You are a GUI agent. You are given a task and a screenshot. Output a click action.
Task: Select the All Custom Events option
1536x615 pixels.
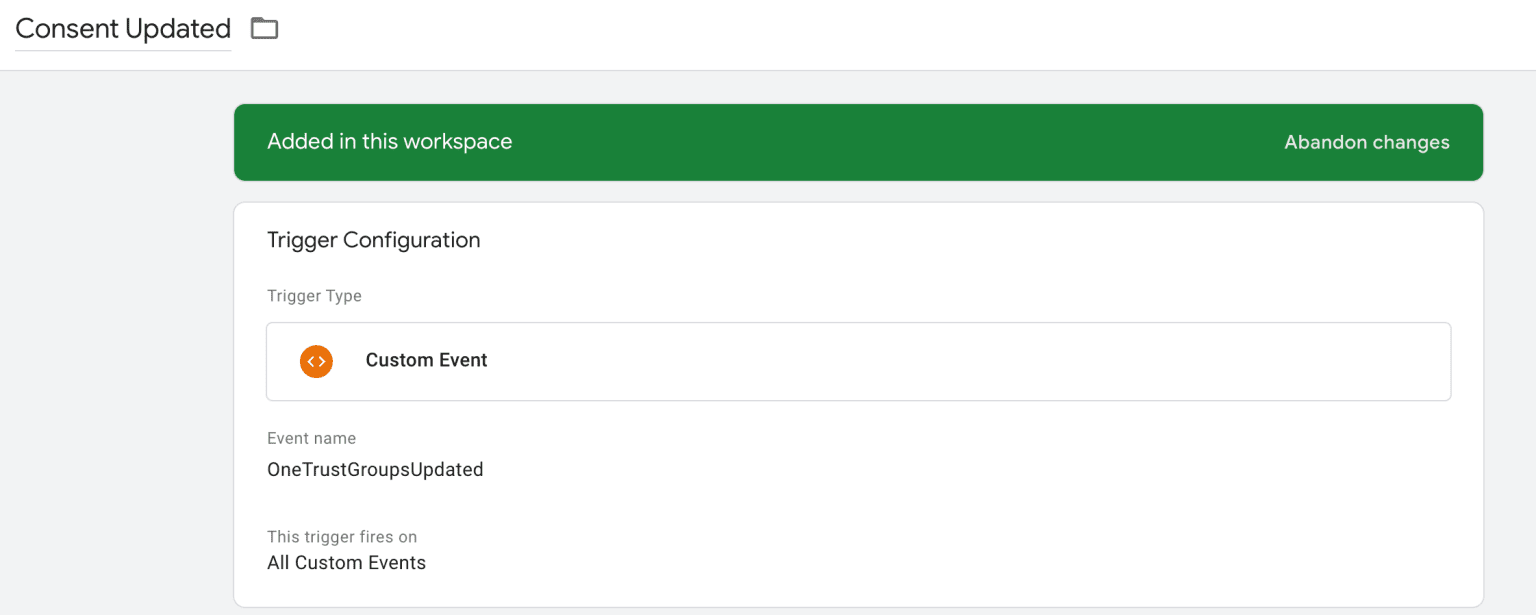point(346,562)
